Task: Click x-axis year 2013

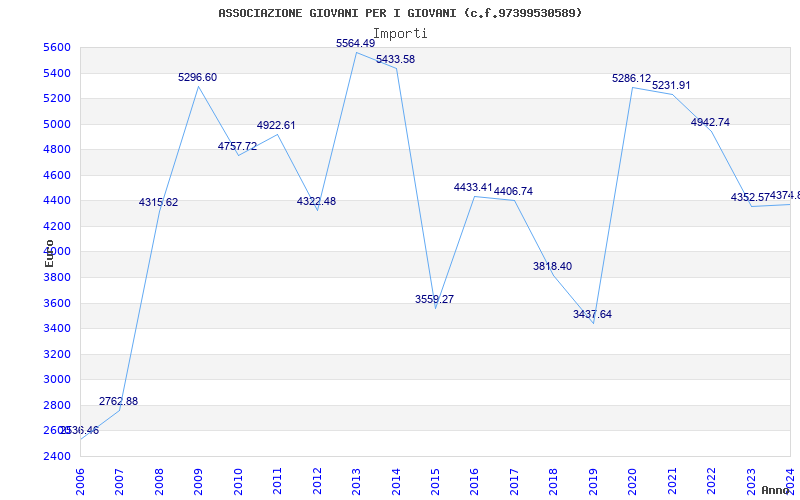Action: (x=356, y=482)
